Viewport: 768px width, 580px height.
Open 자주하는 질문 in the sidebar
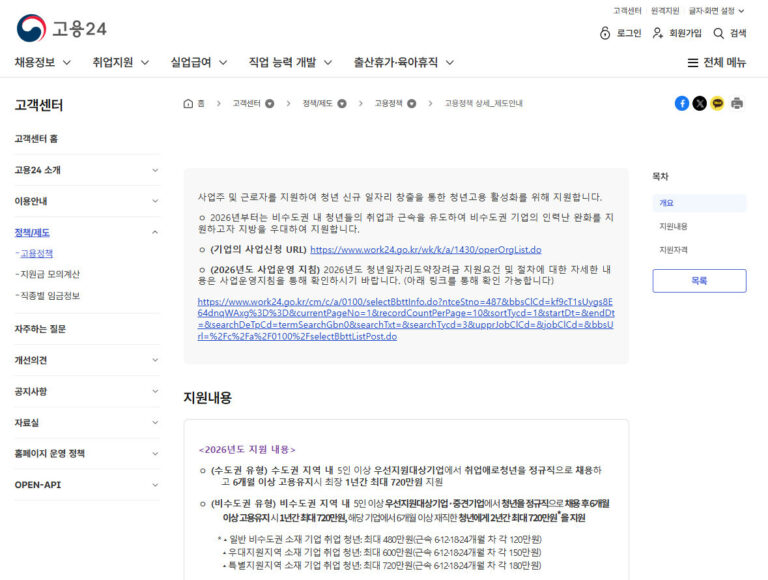pos(40,329)
